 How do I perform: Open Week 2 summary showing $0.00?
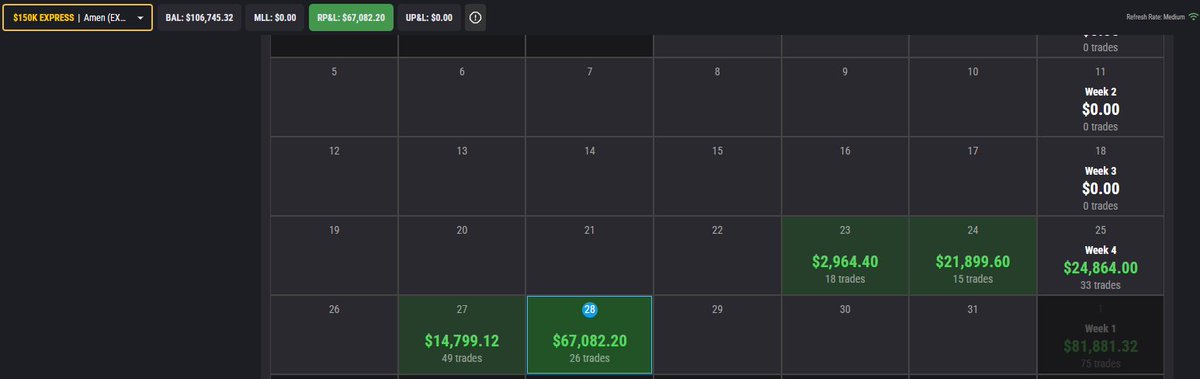(x=1100, y=98)
